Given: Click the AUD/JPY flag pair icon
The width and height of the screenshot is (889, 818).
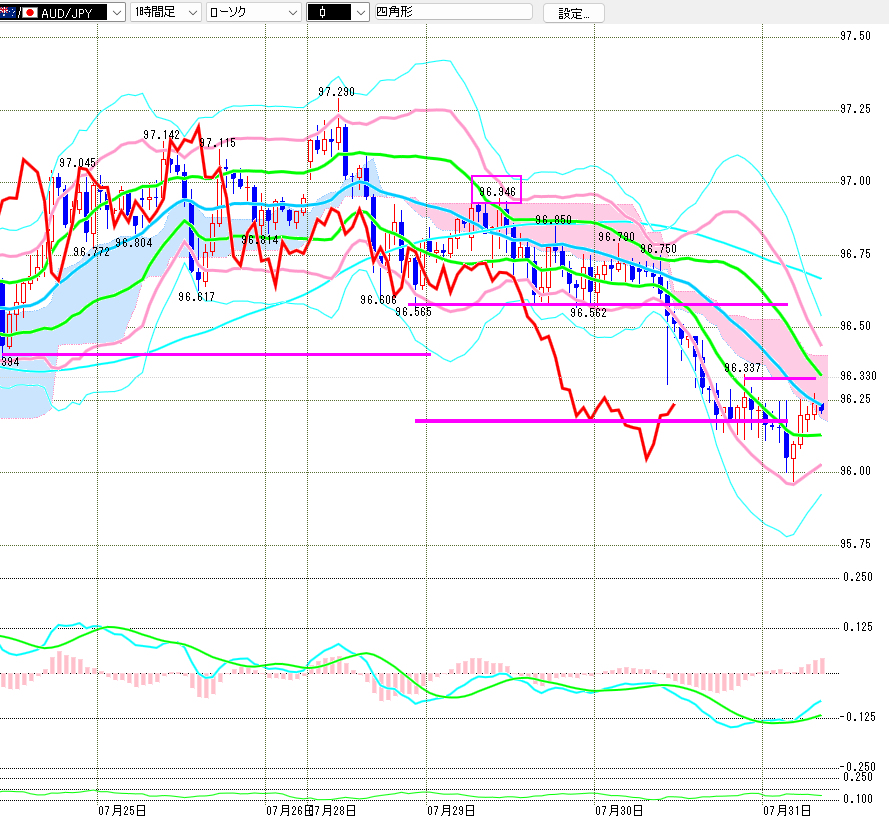Looking at the screenshot, I should tap(19, 12).
